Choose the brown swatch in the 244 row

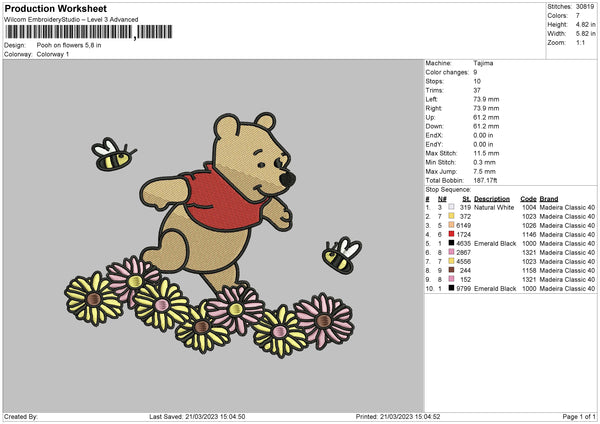pos(451,270)
